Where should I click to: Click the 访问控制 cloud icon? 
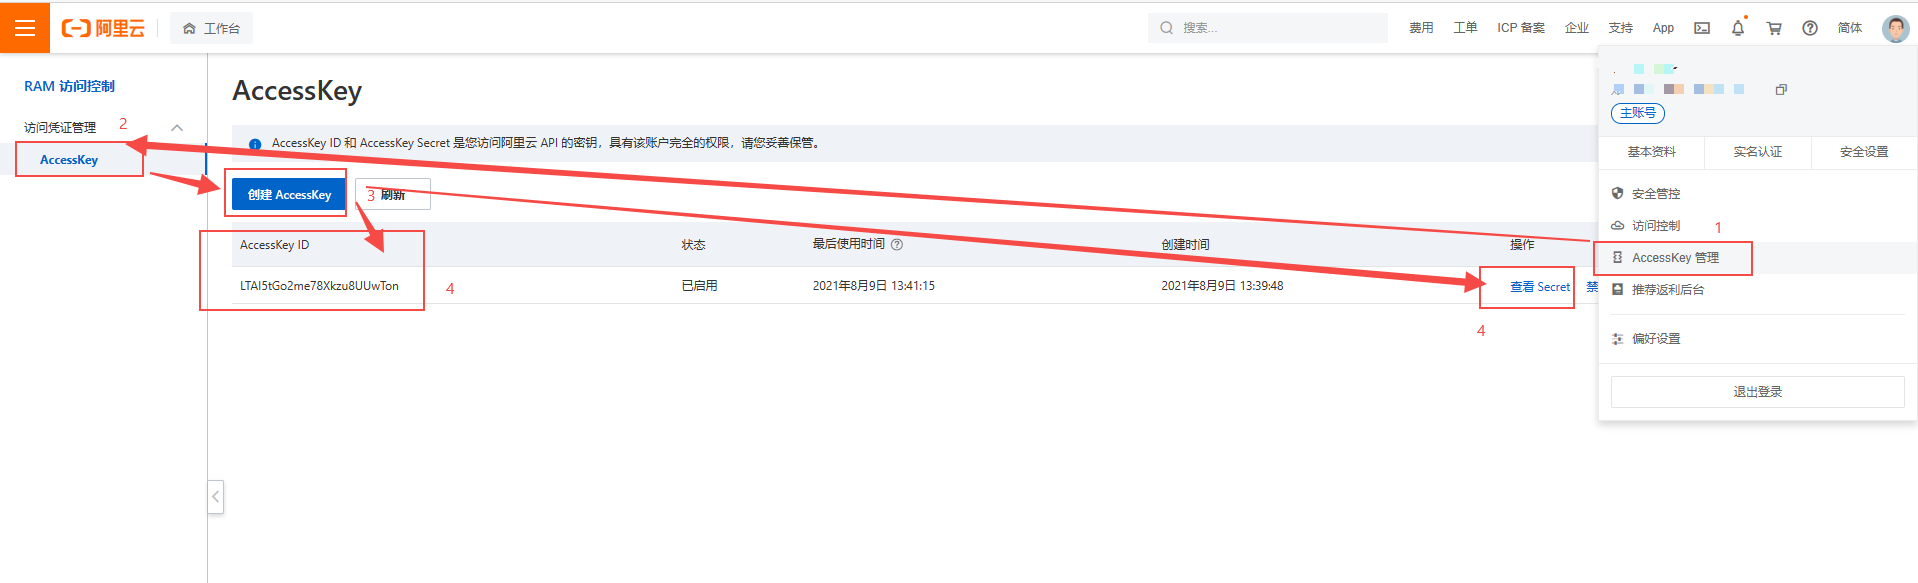[x=1617, y=225]
